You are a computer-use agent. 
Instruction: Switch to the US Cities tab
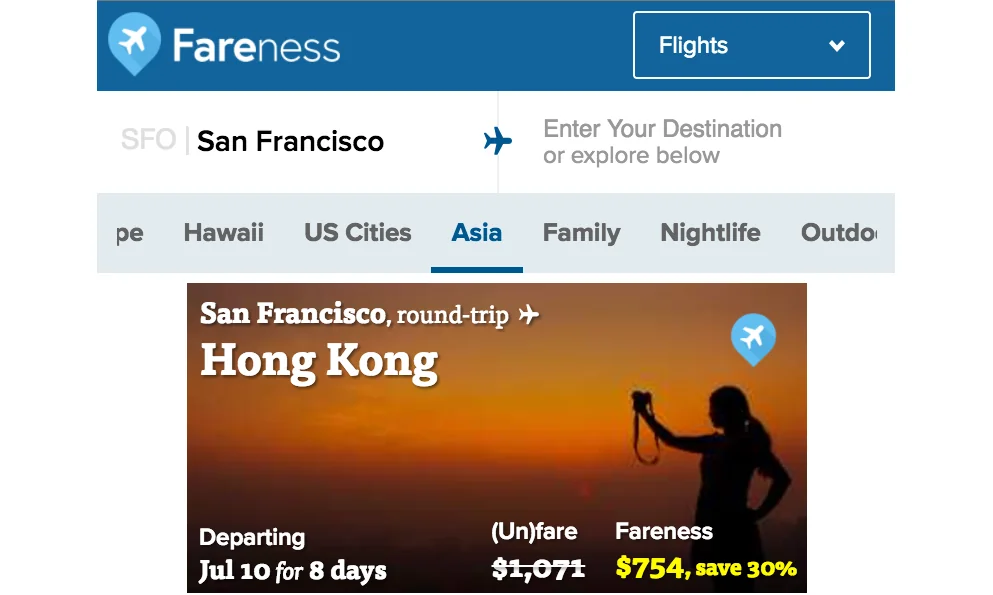pos(357,233)
